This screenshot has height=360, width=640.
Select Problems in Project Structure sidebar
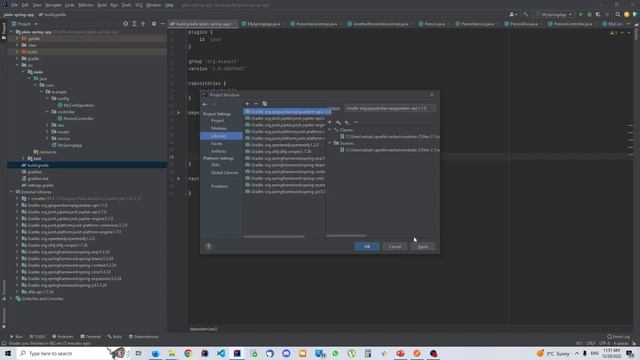[219, 187]
